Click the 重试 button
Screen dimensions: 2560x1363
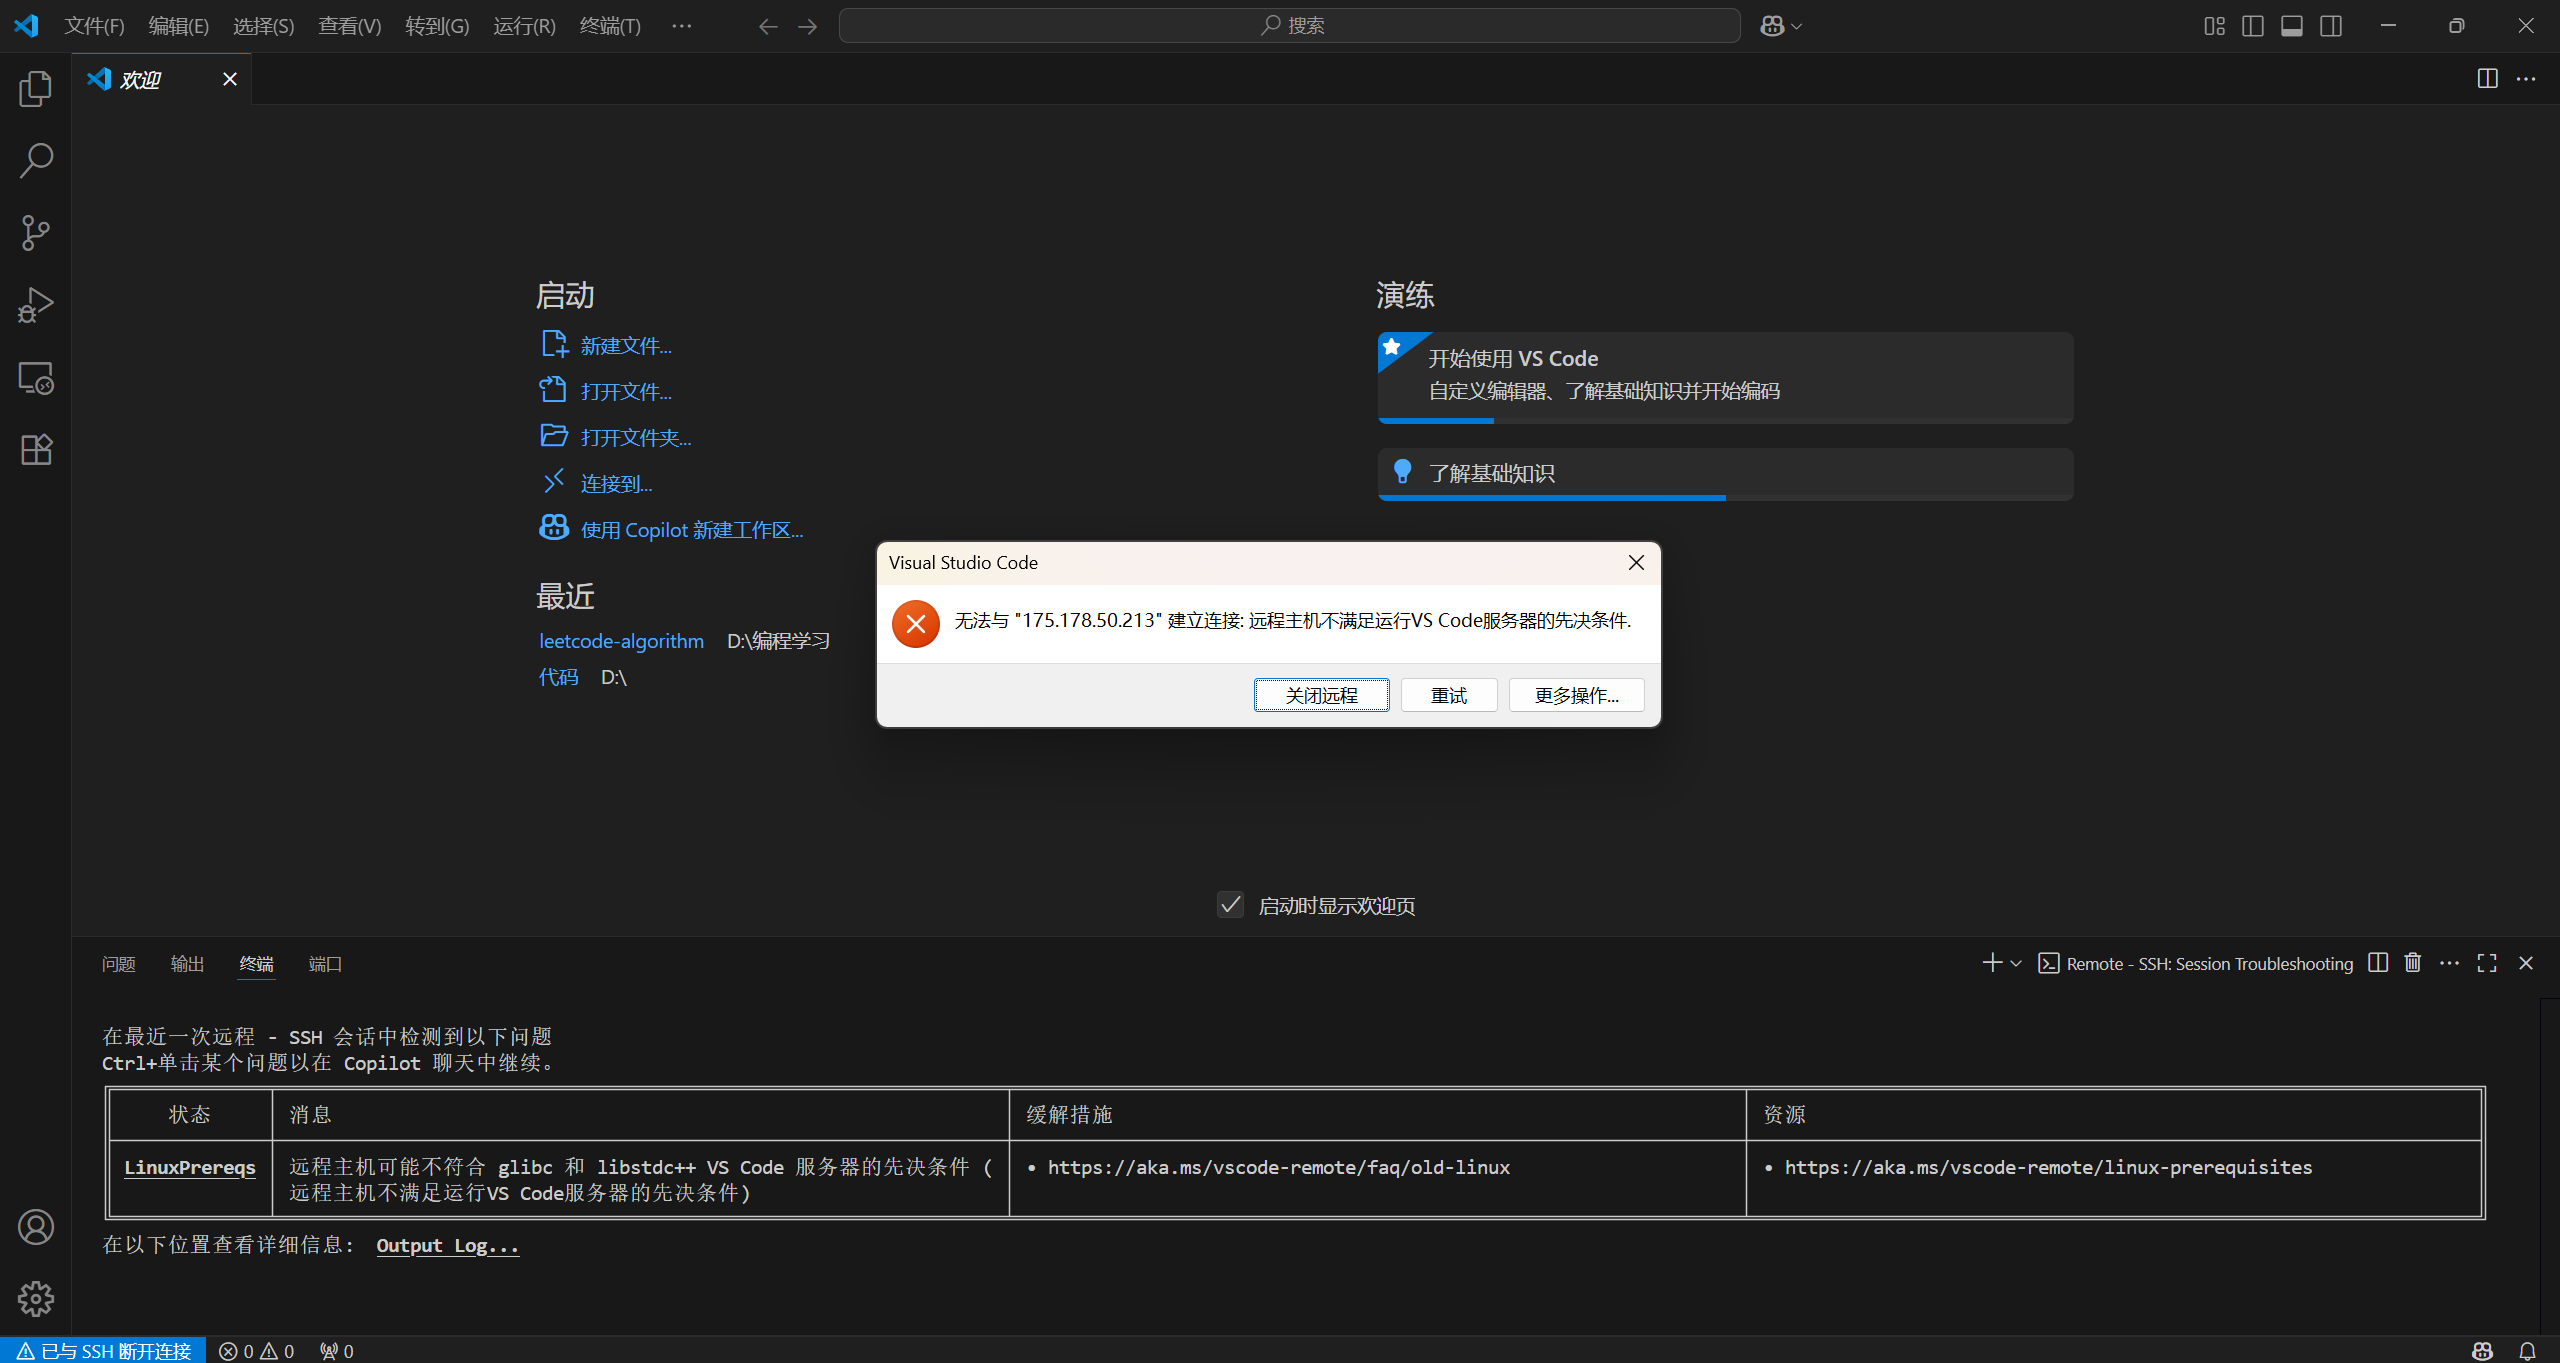(1449, 695)
